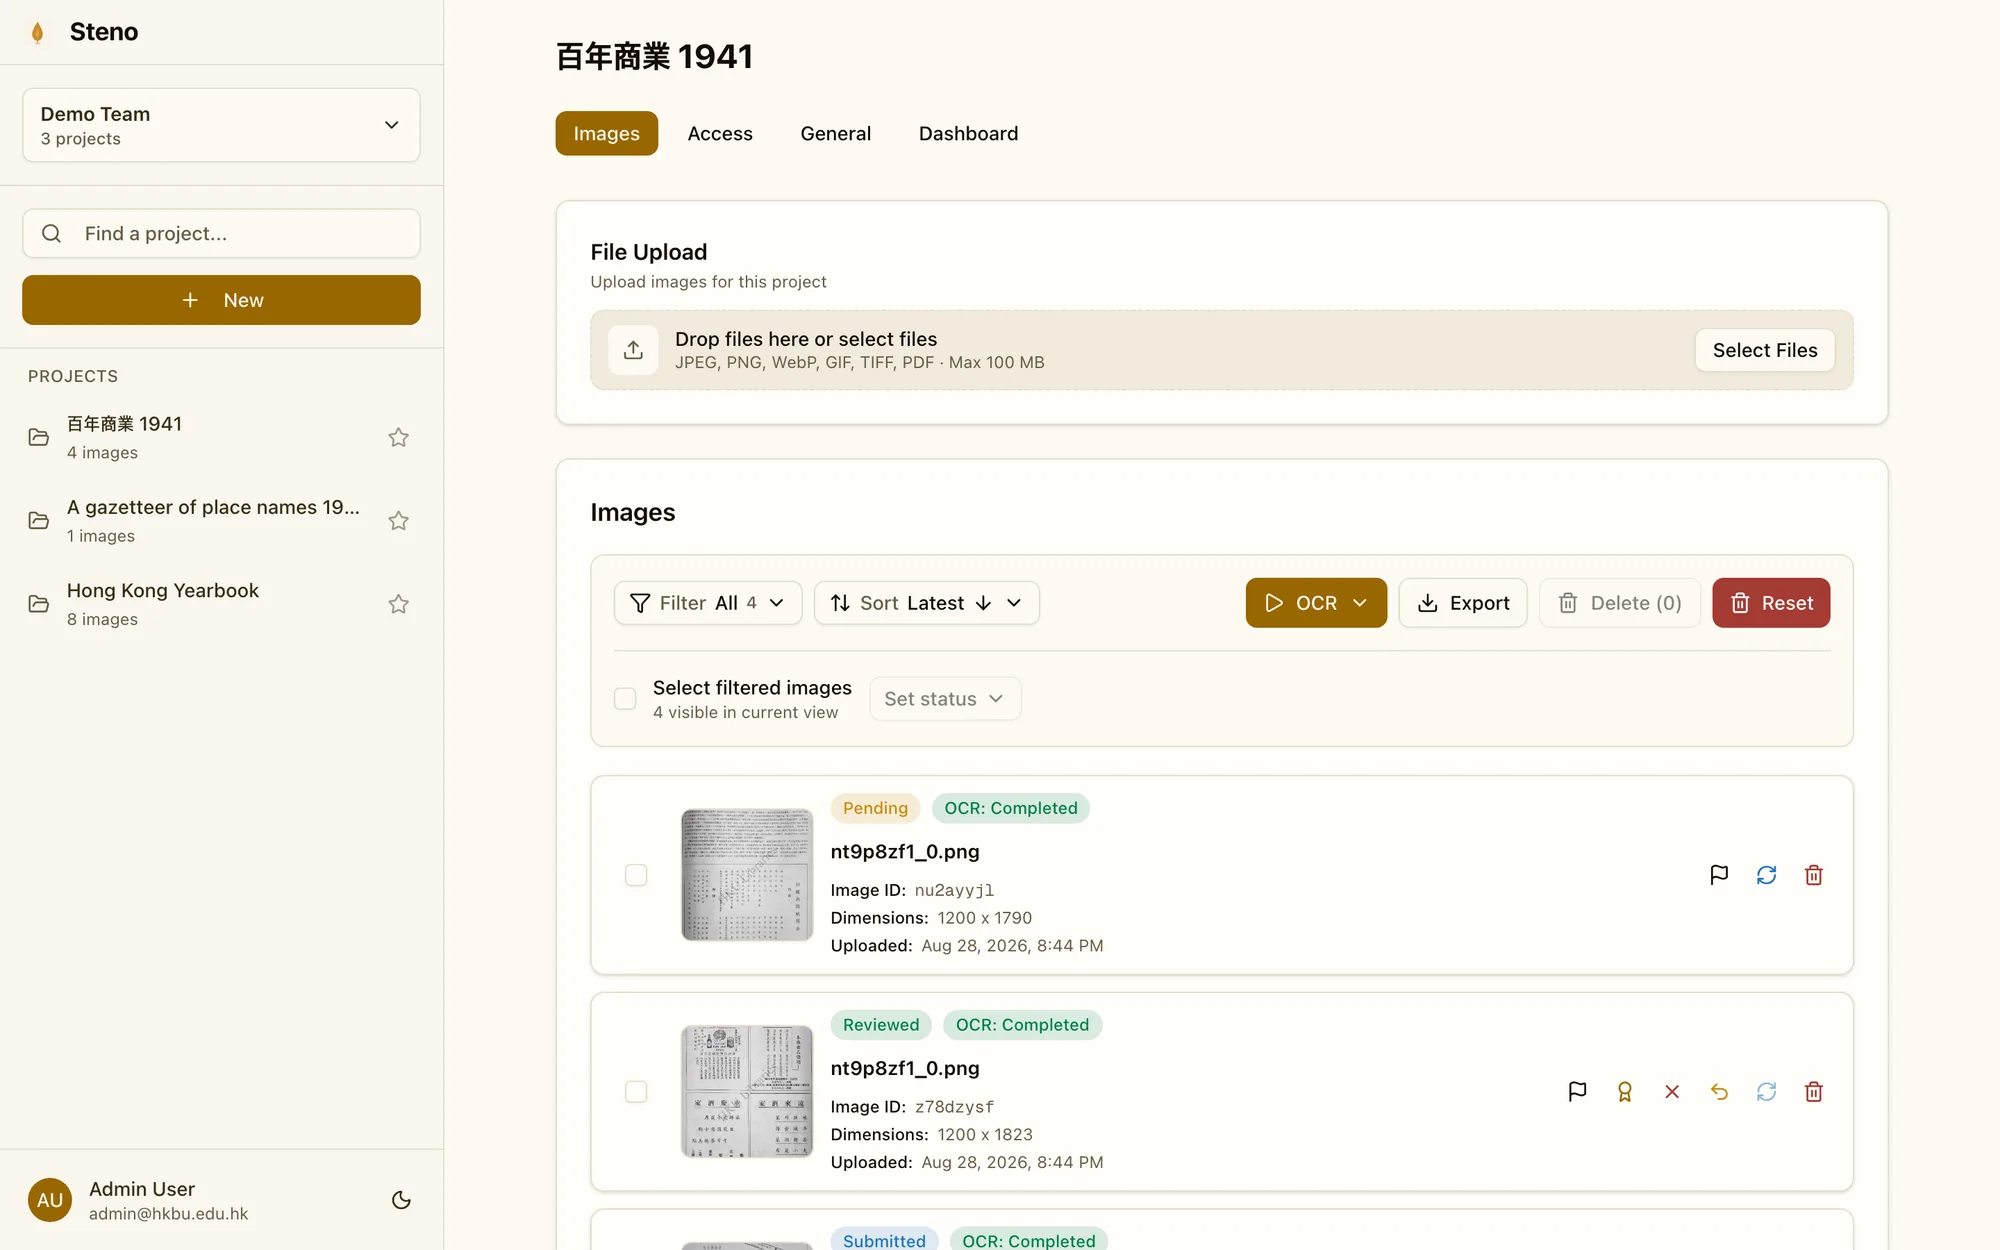
Task: Click the search magnifier icon
Action: pos(52,233)
